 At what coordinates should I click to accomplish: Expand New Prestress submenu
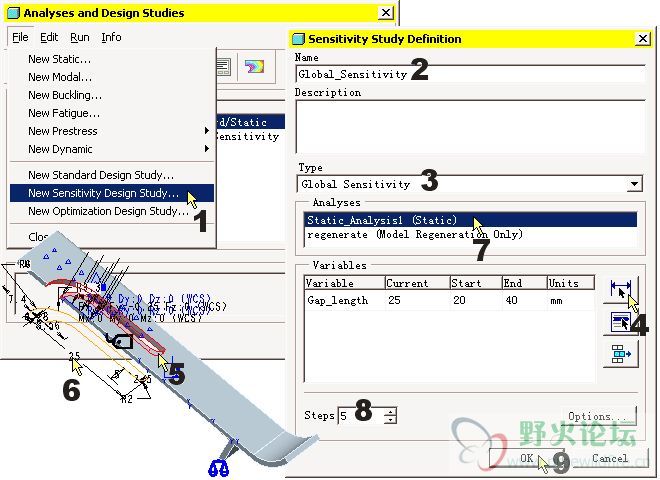pos(113,131)
